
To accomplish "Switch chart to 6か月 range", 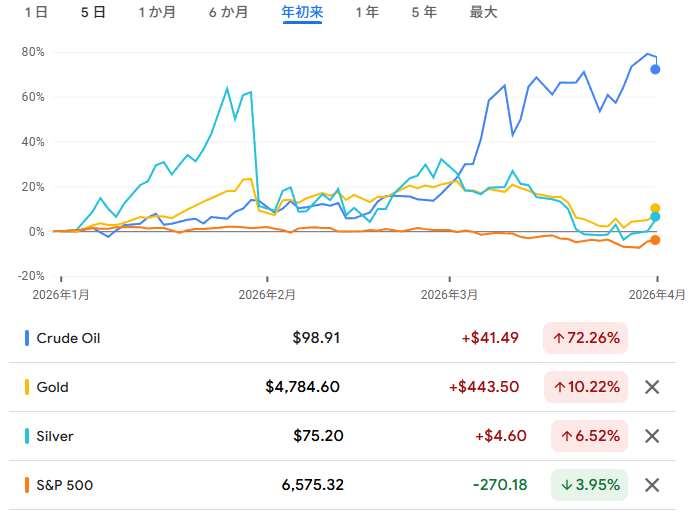I will tap(229, 13).
